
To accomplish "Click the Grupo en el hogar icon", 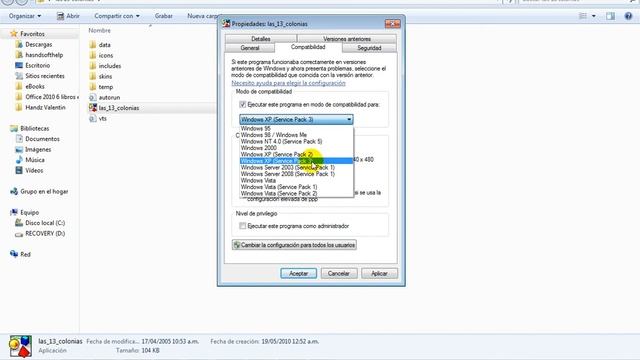I will tap(14, 191).
